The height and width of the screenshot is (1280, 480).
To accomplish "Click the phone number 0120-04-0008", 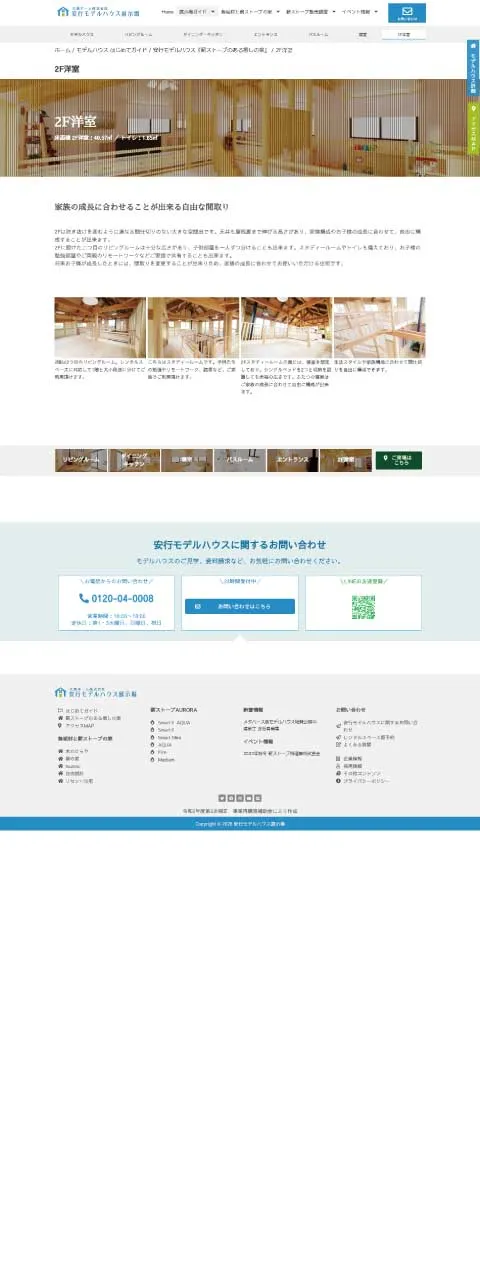I will 118,599.
